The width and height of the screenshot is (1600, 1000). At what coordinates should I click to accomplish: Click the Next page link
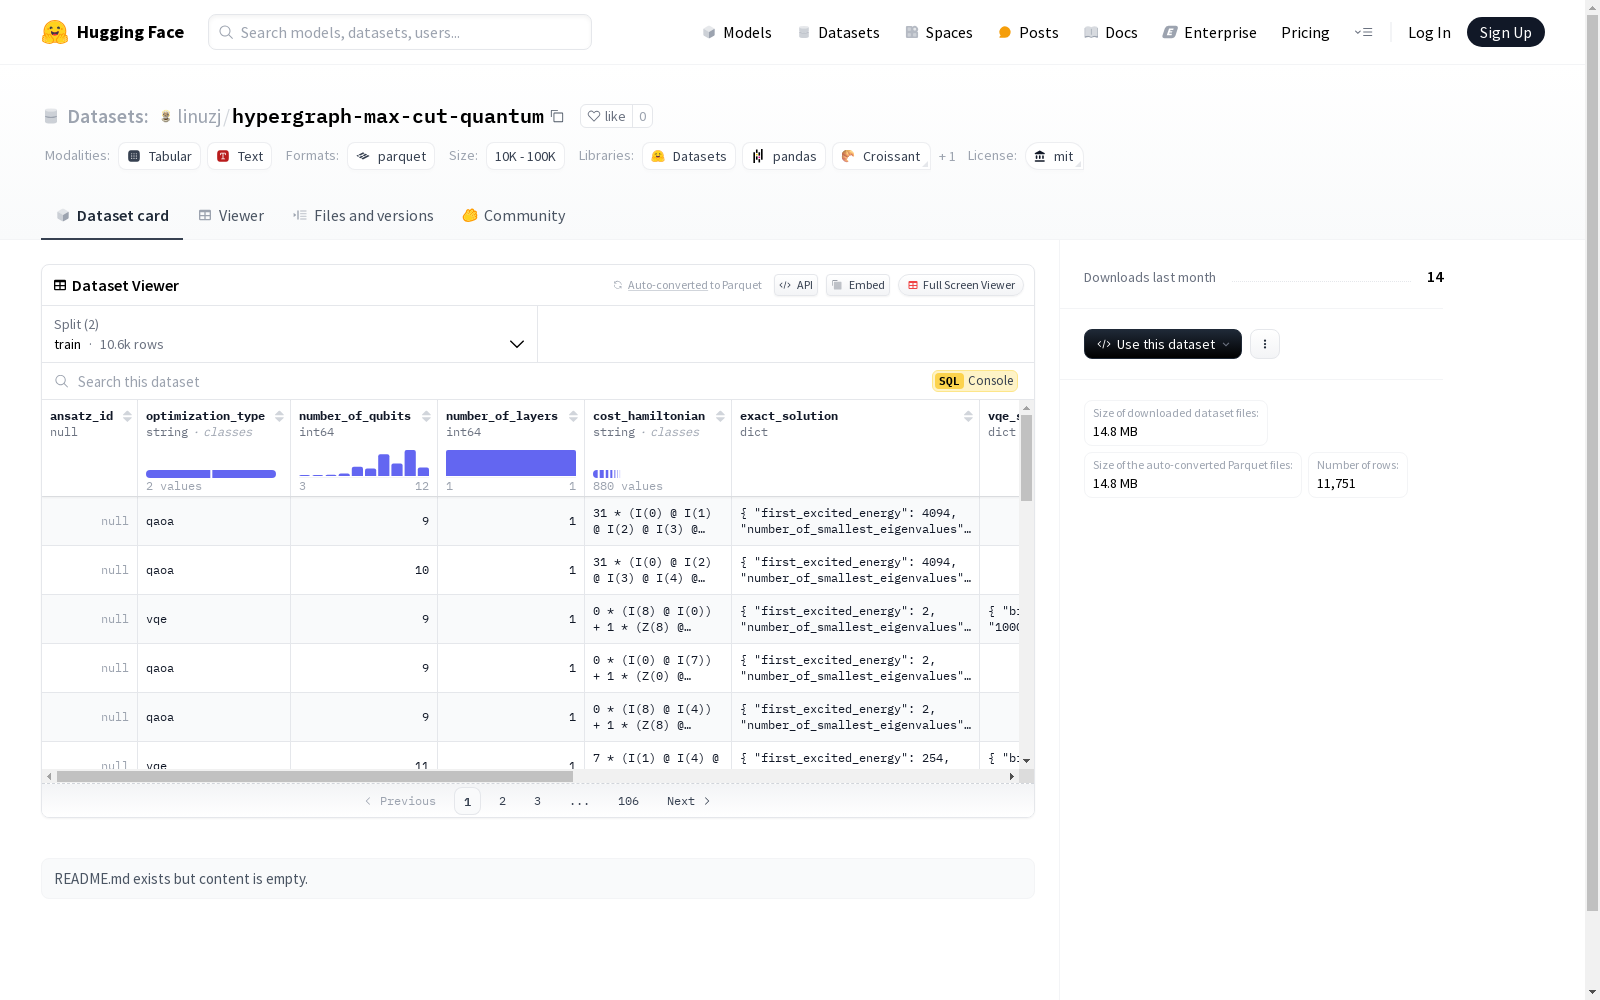[688, 801]
